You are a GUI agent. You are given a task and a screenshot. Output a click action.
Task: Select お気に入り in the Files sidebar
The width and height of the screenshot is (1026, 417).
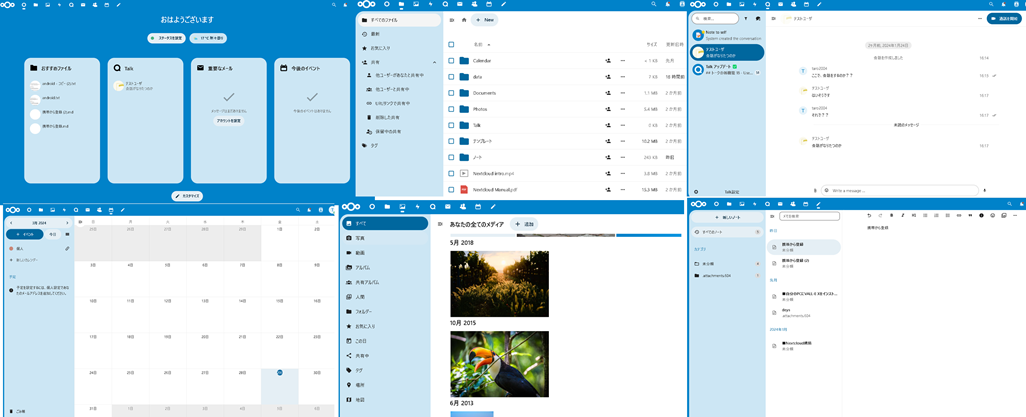(380, 48)
